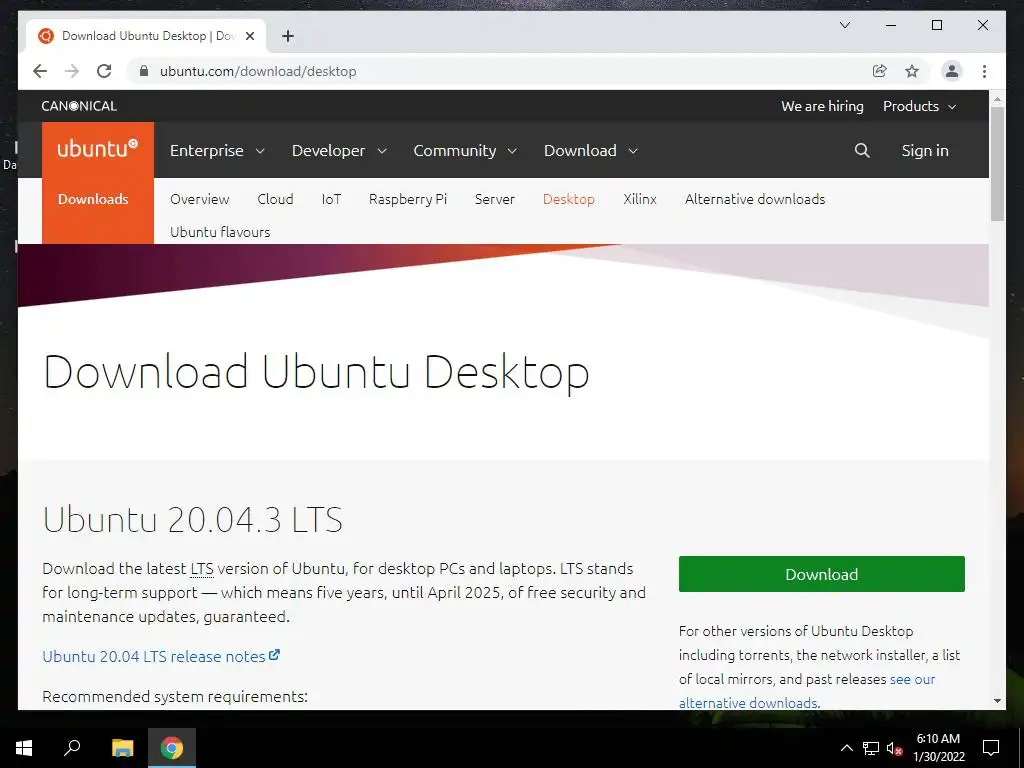Image resolution: width=1024 pixels, height=768 pixels.
Task: Click the Ubuntu 20.04.3 LTS heading
Action: pos(193,520)
